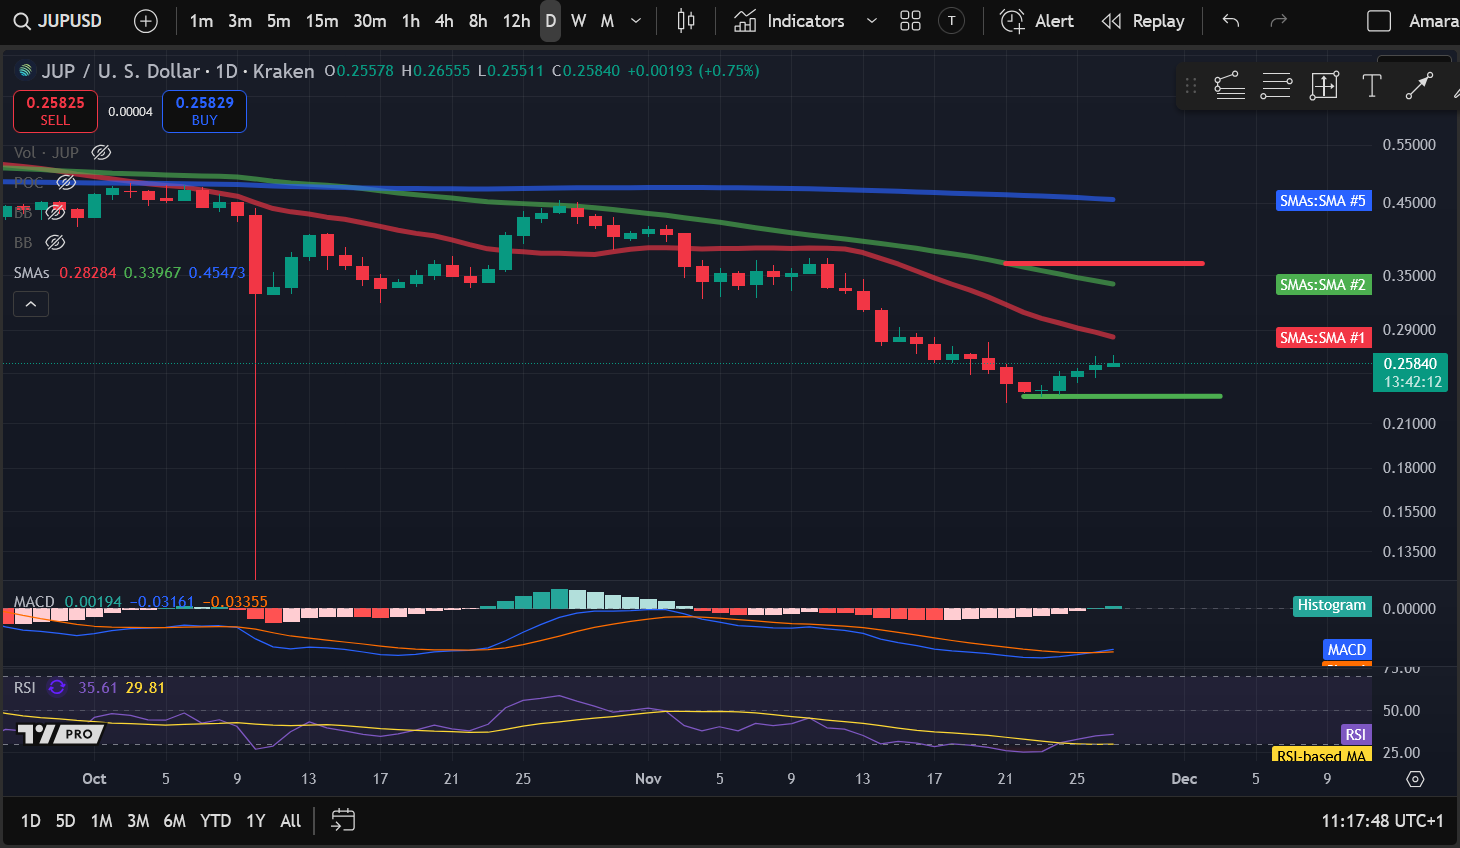Click the JUPUSD symbol search field
Viewport: 1460px width, 848px height.
59,21
